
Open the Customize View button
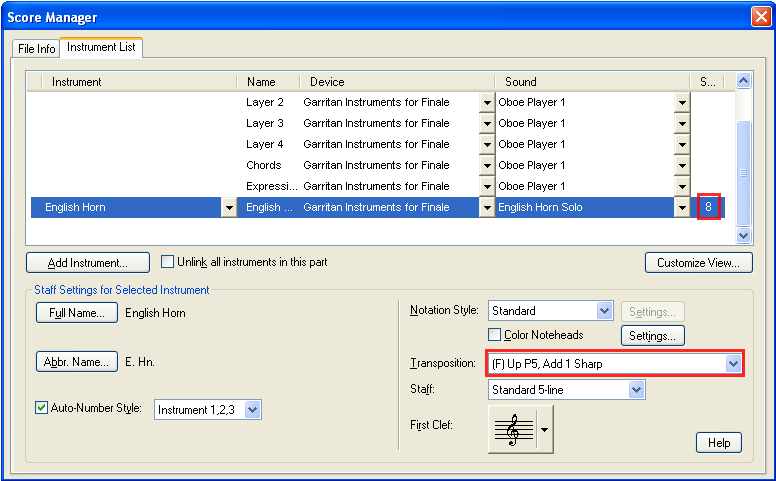(x=698, y=263)
